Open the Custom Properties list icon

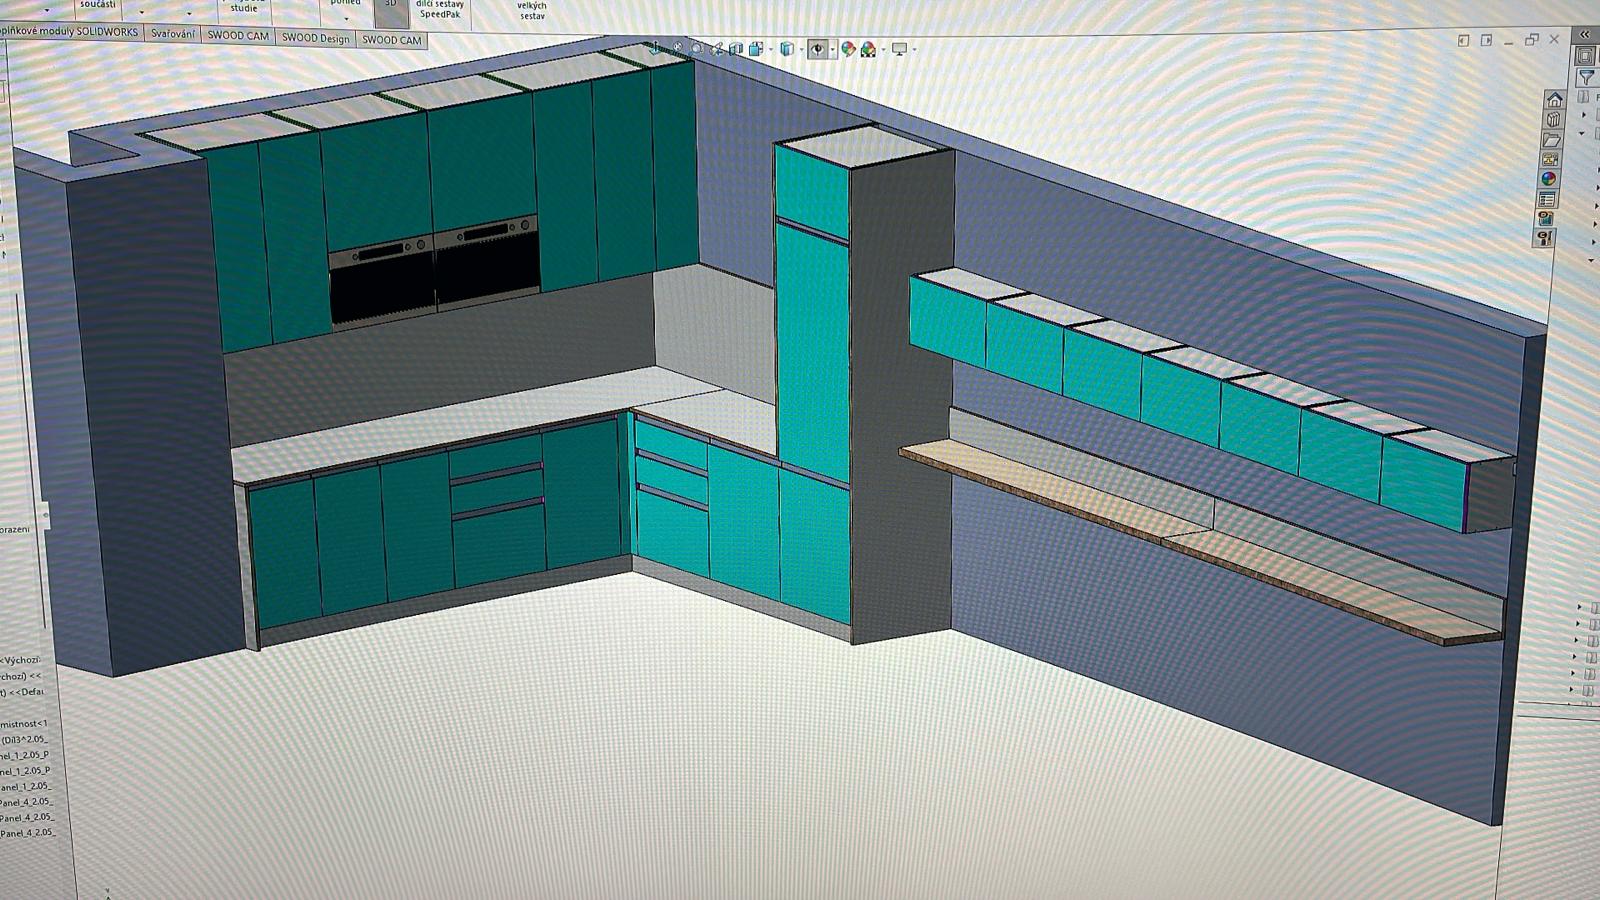click(x=1547, y=199)
